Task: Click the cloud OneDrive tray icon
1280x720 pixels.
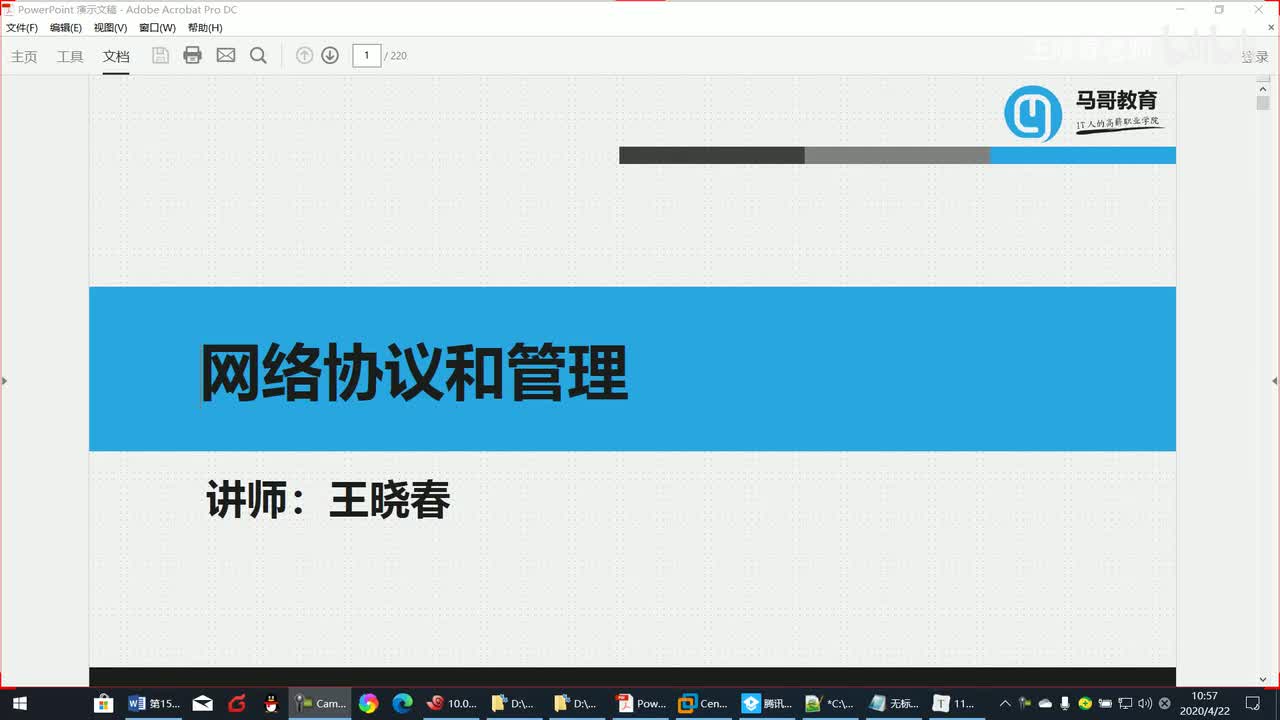Action: (1045, 703)
